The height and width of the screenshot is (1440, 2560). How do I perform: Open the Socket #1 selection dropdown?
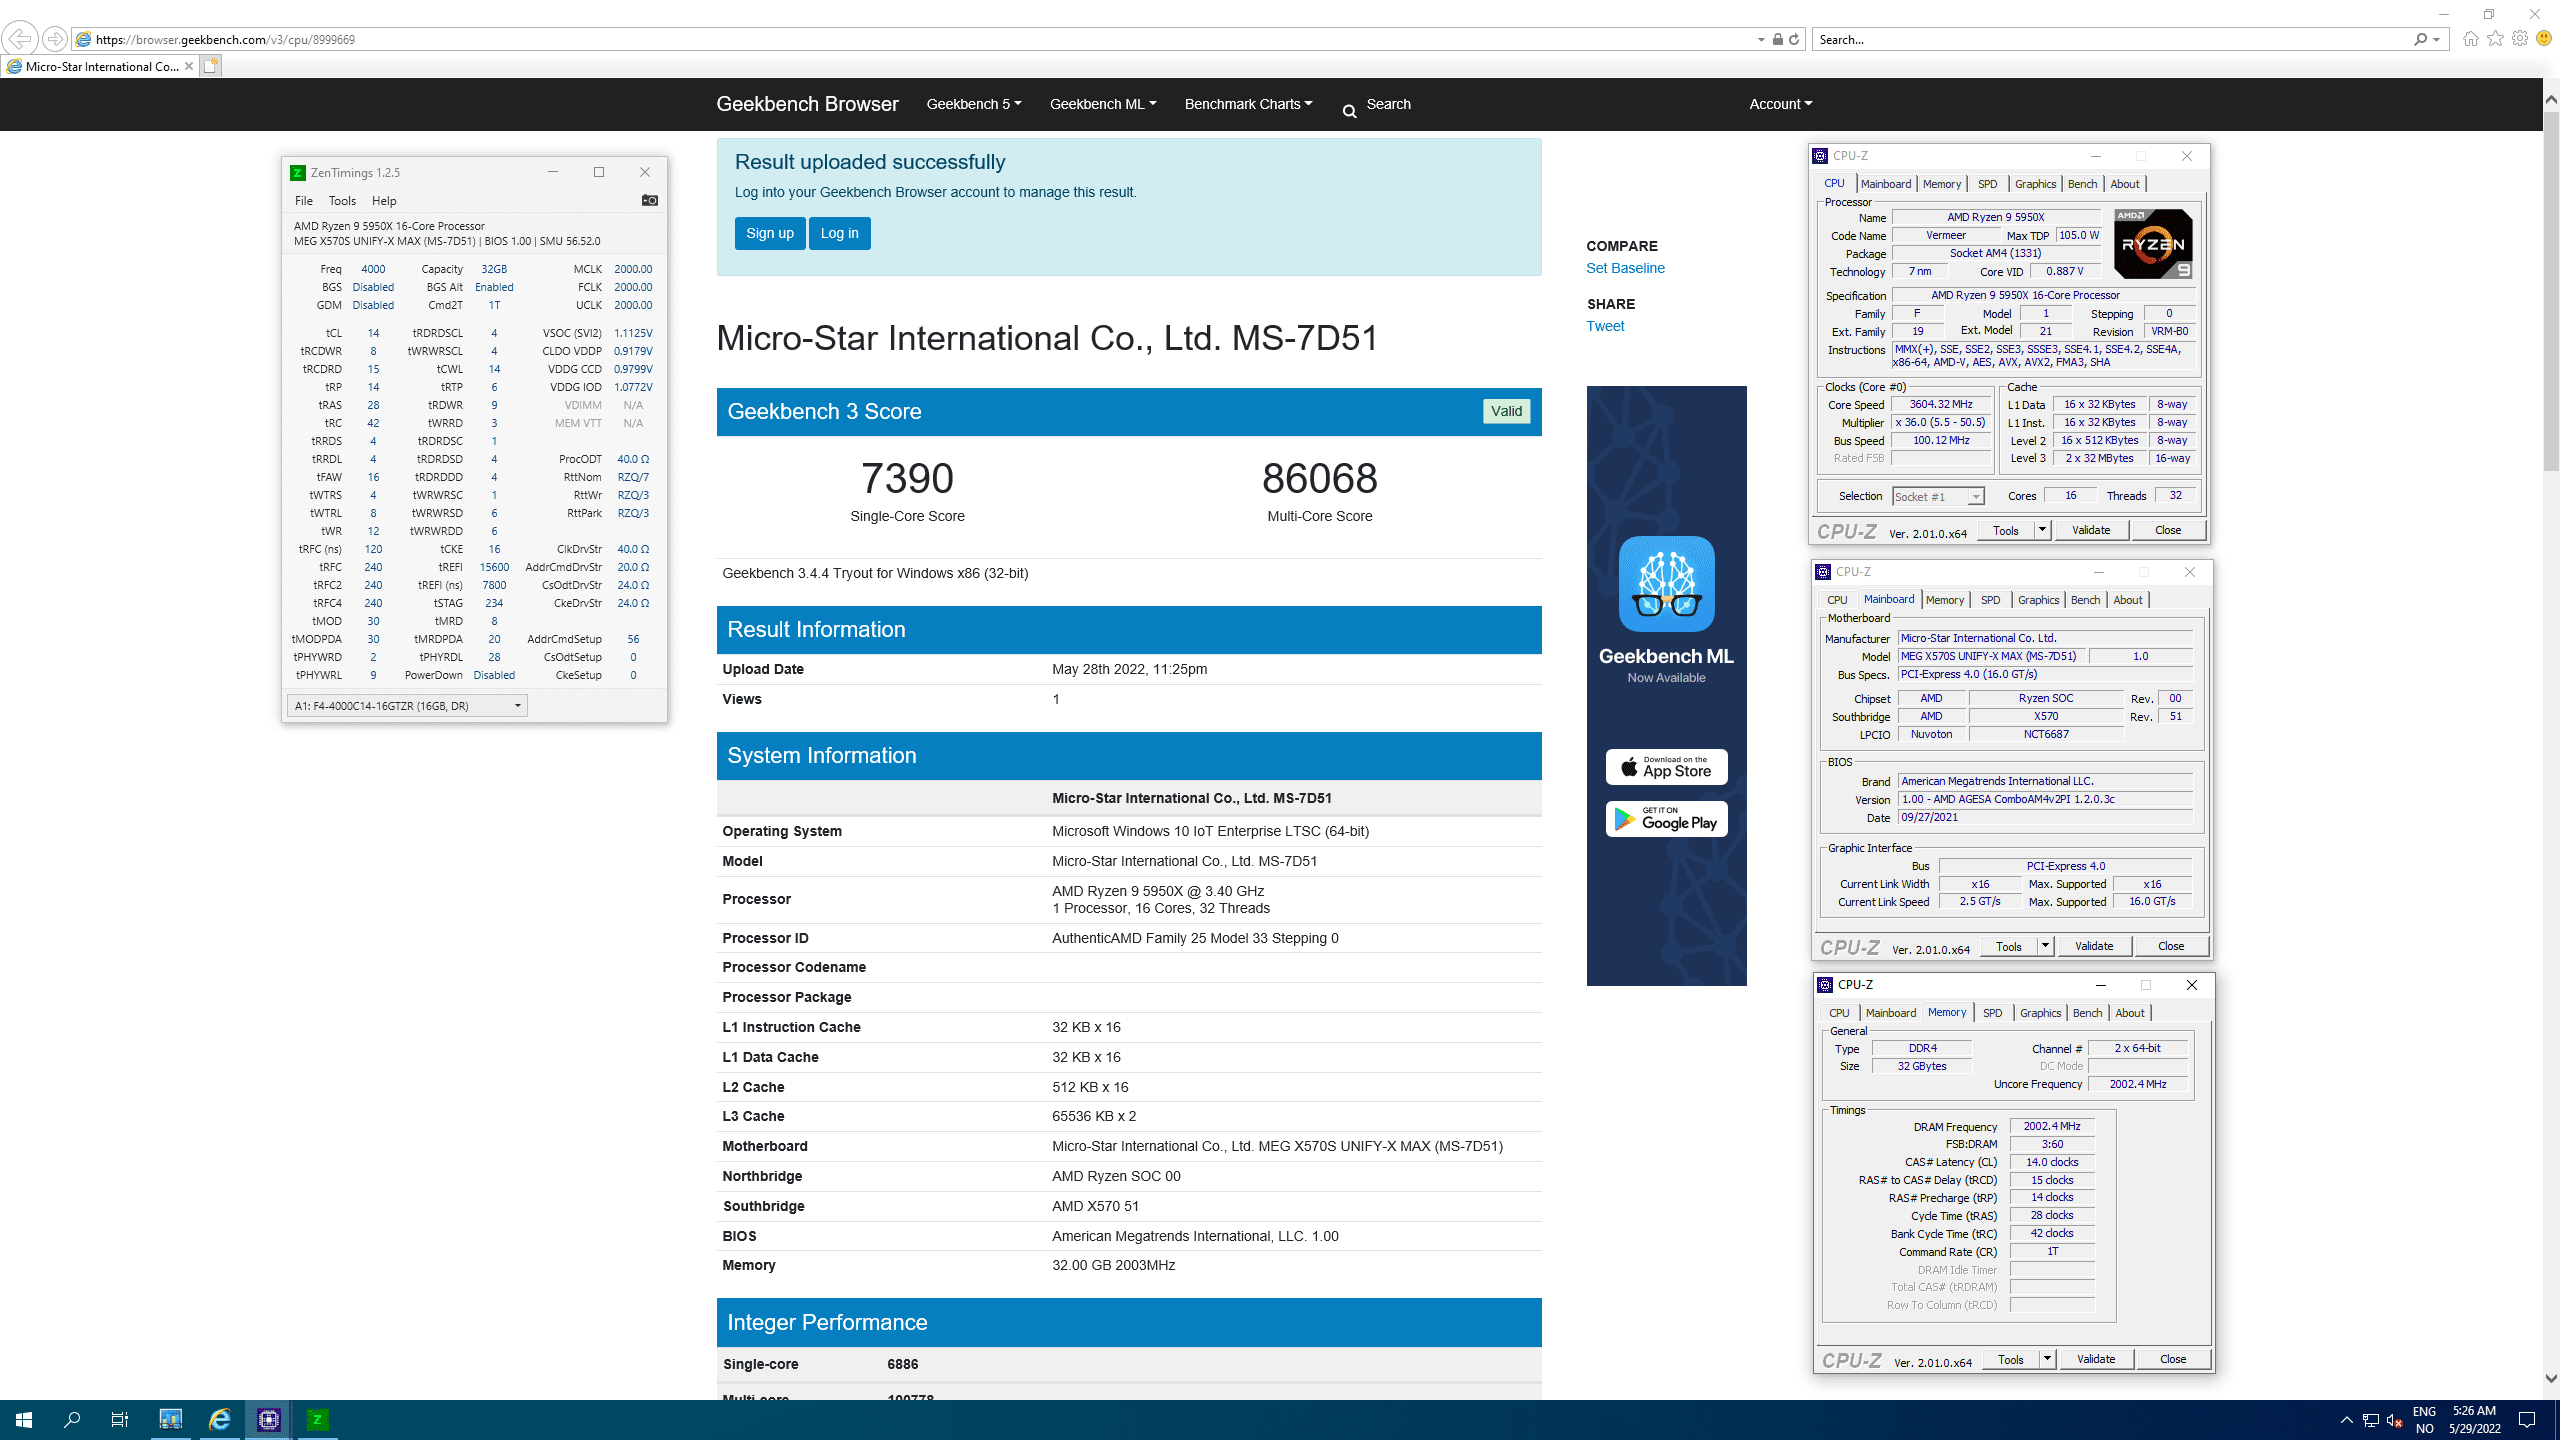[x=1938, y=497]
